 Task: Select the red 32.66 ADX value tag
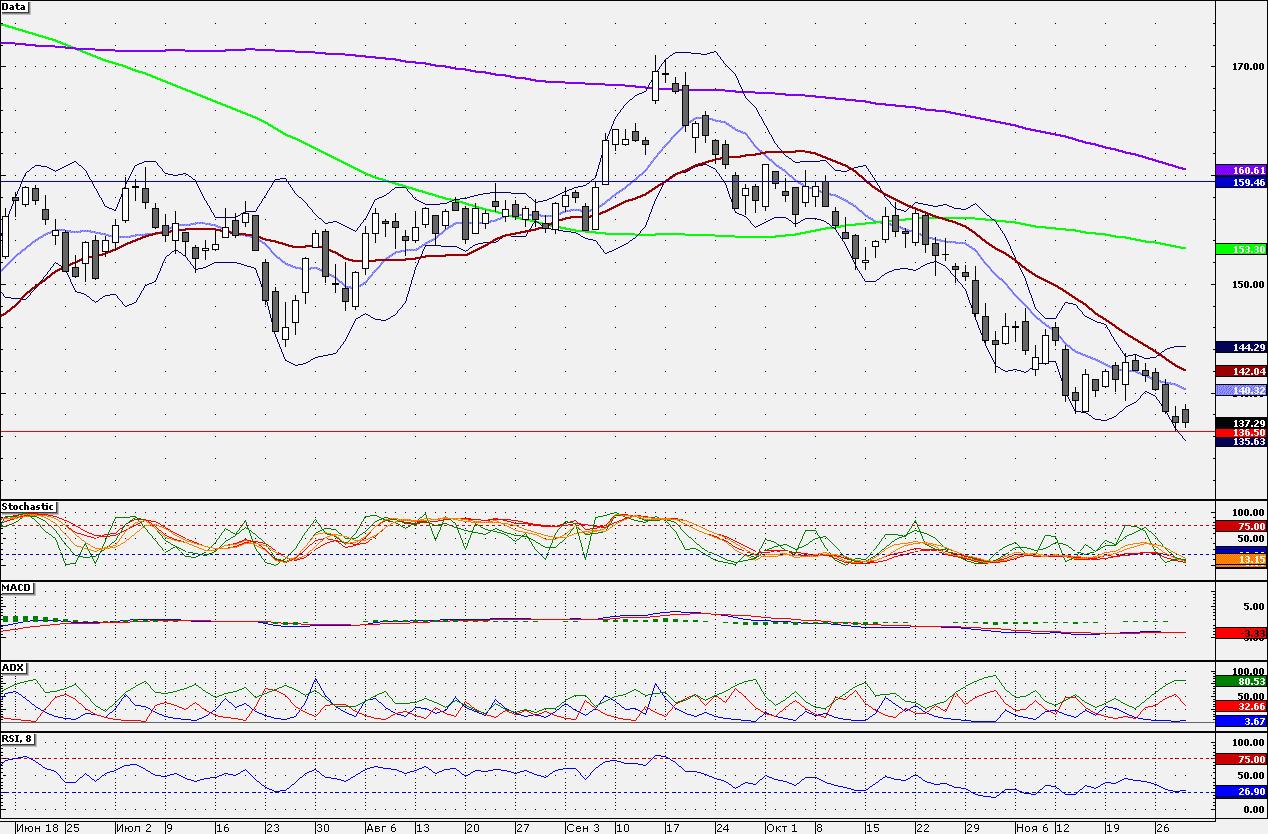[1240, 706]
